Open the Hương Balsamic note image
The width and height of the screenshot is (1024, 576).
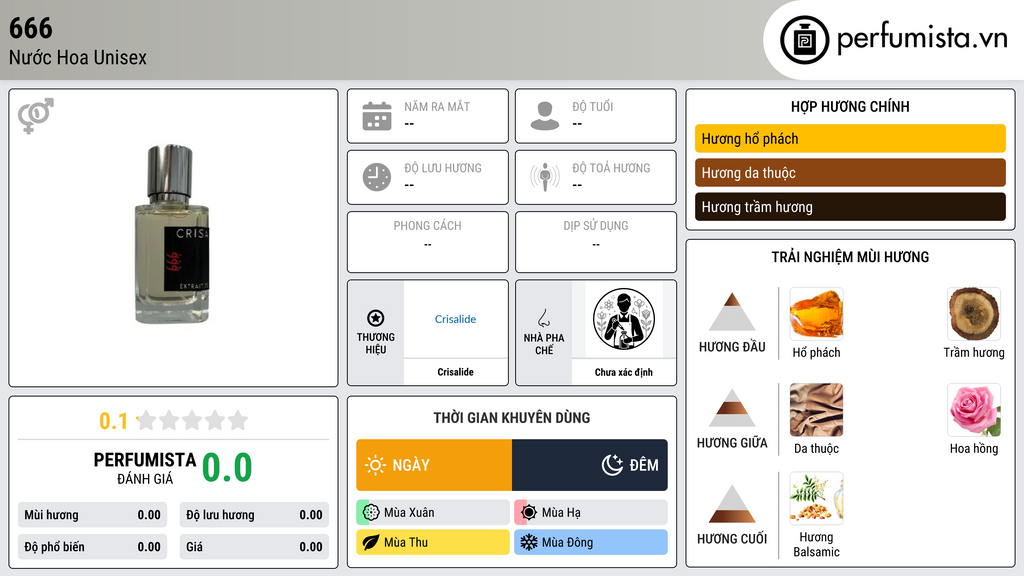(x=816, y=498)
